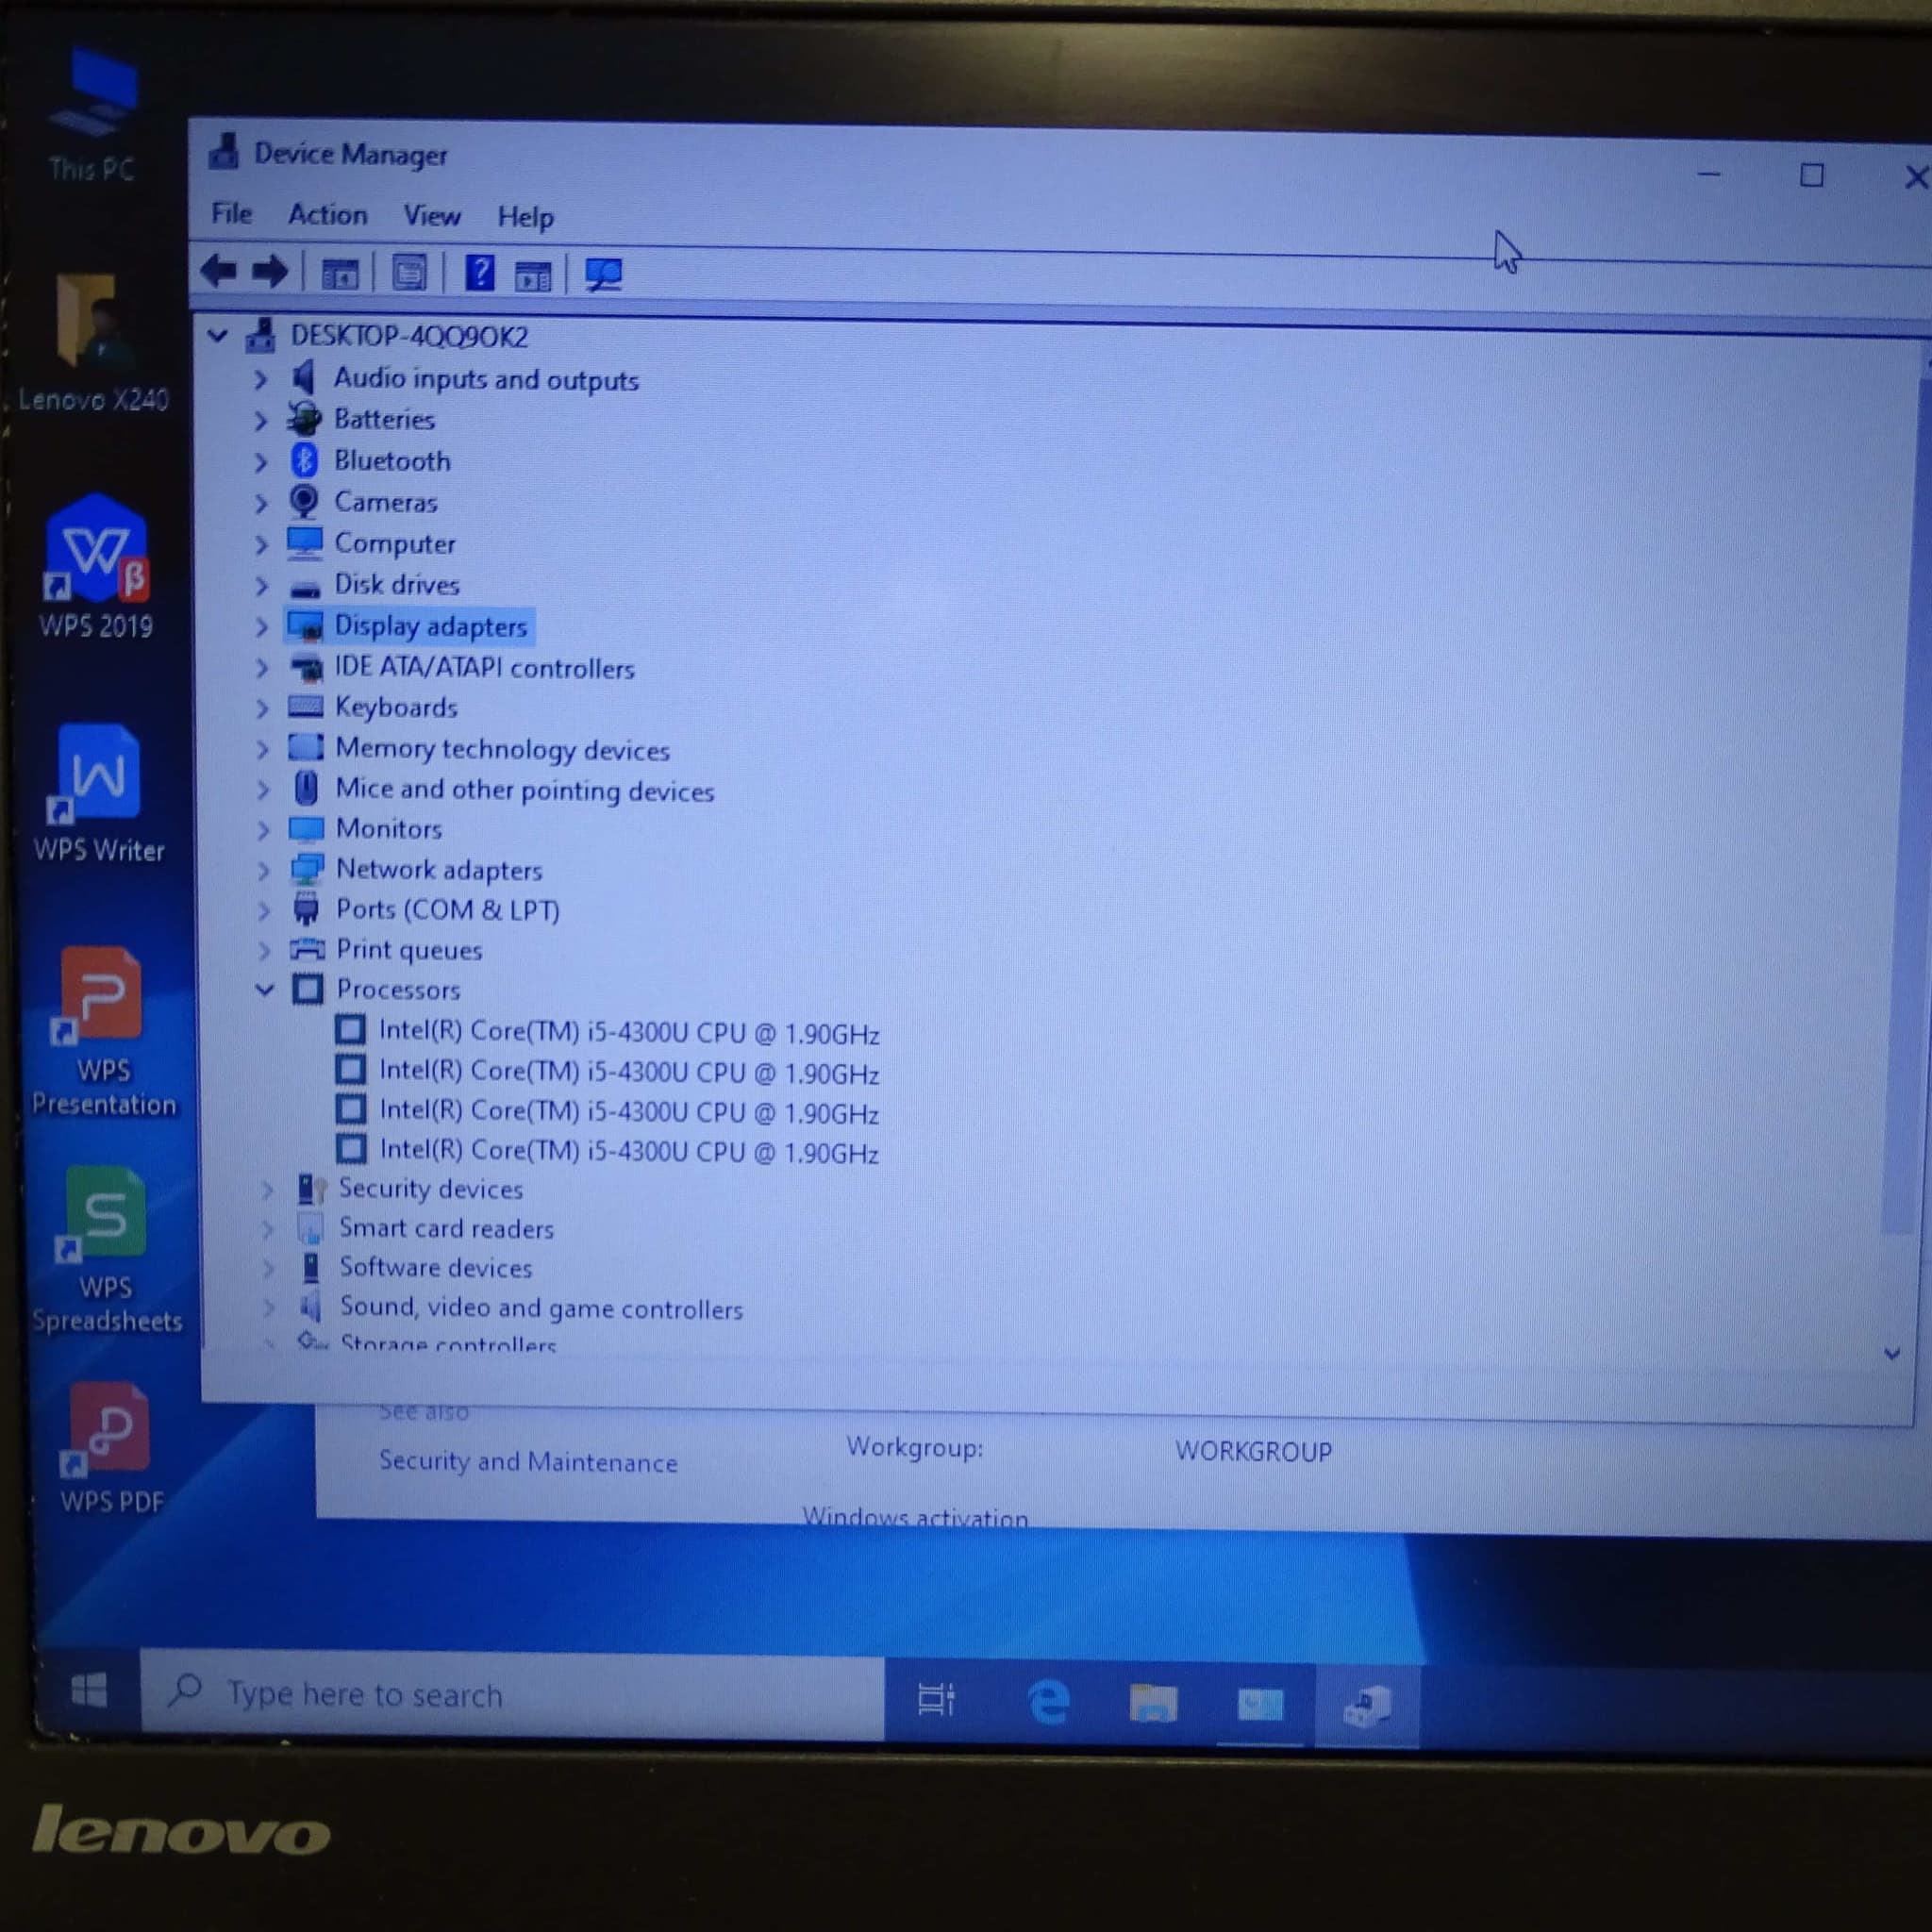Screen dimensions: 1932x1932
Task: Click the Type here to search box
Action: [x=512, y=1694]
